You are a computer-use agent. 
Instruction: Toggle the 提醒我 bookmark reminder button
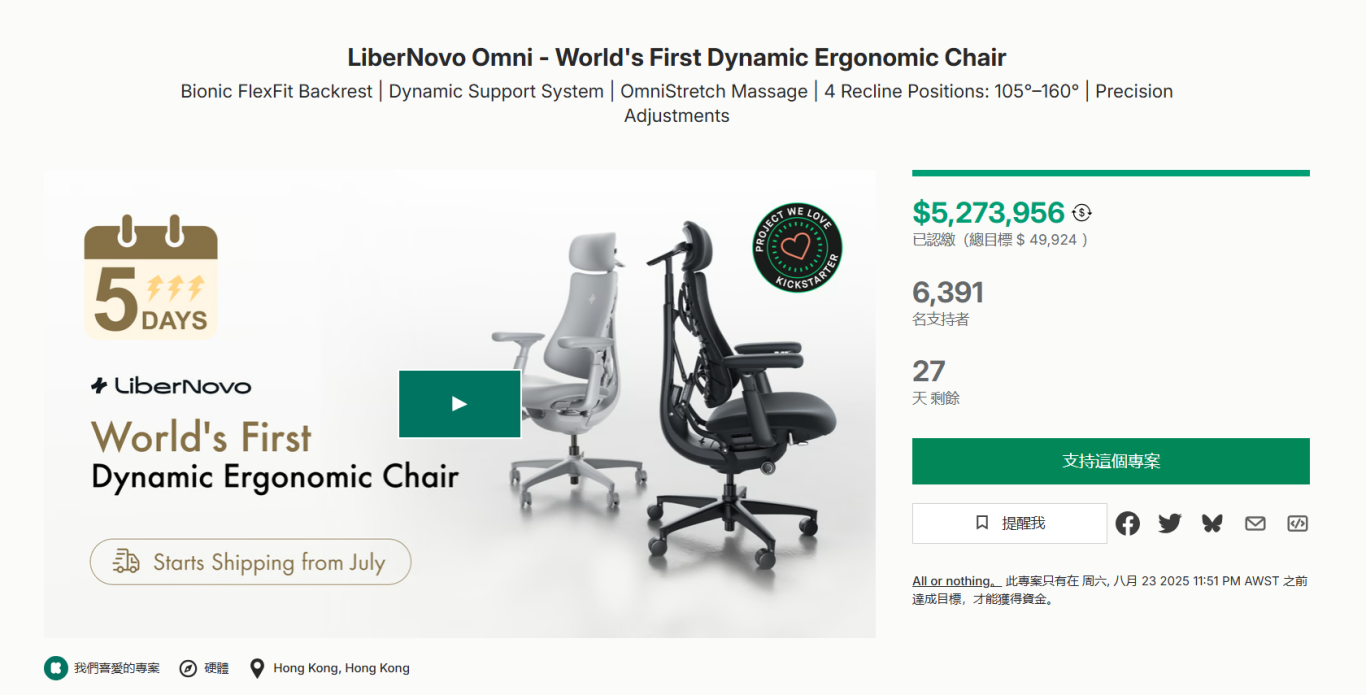[x=1009, y=523]
